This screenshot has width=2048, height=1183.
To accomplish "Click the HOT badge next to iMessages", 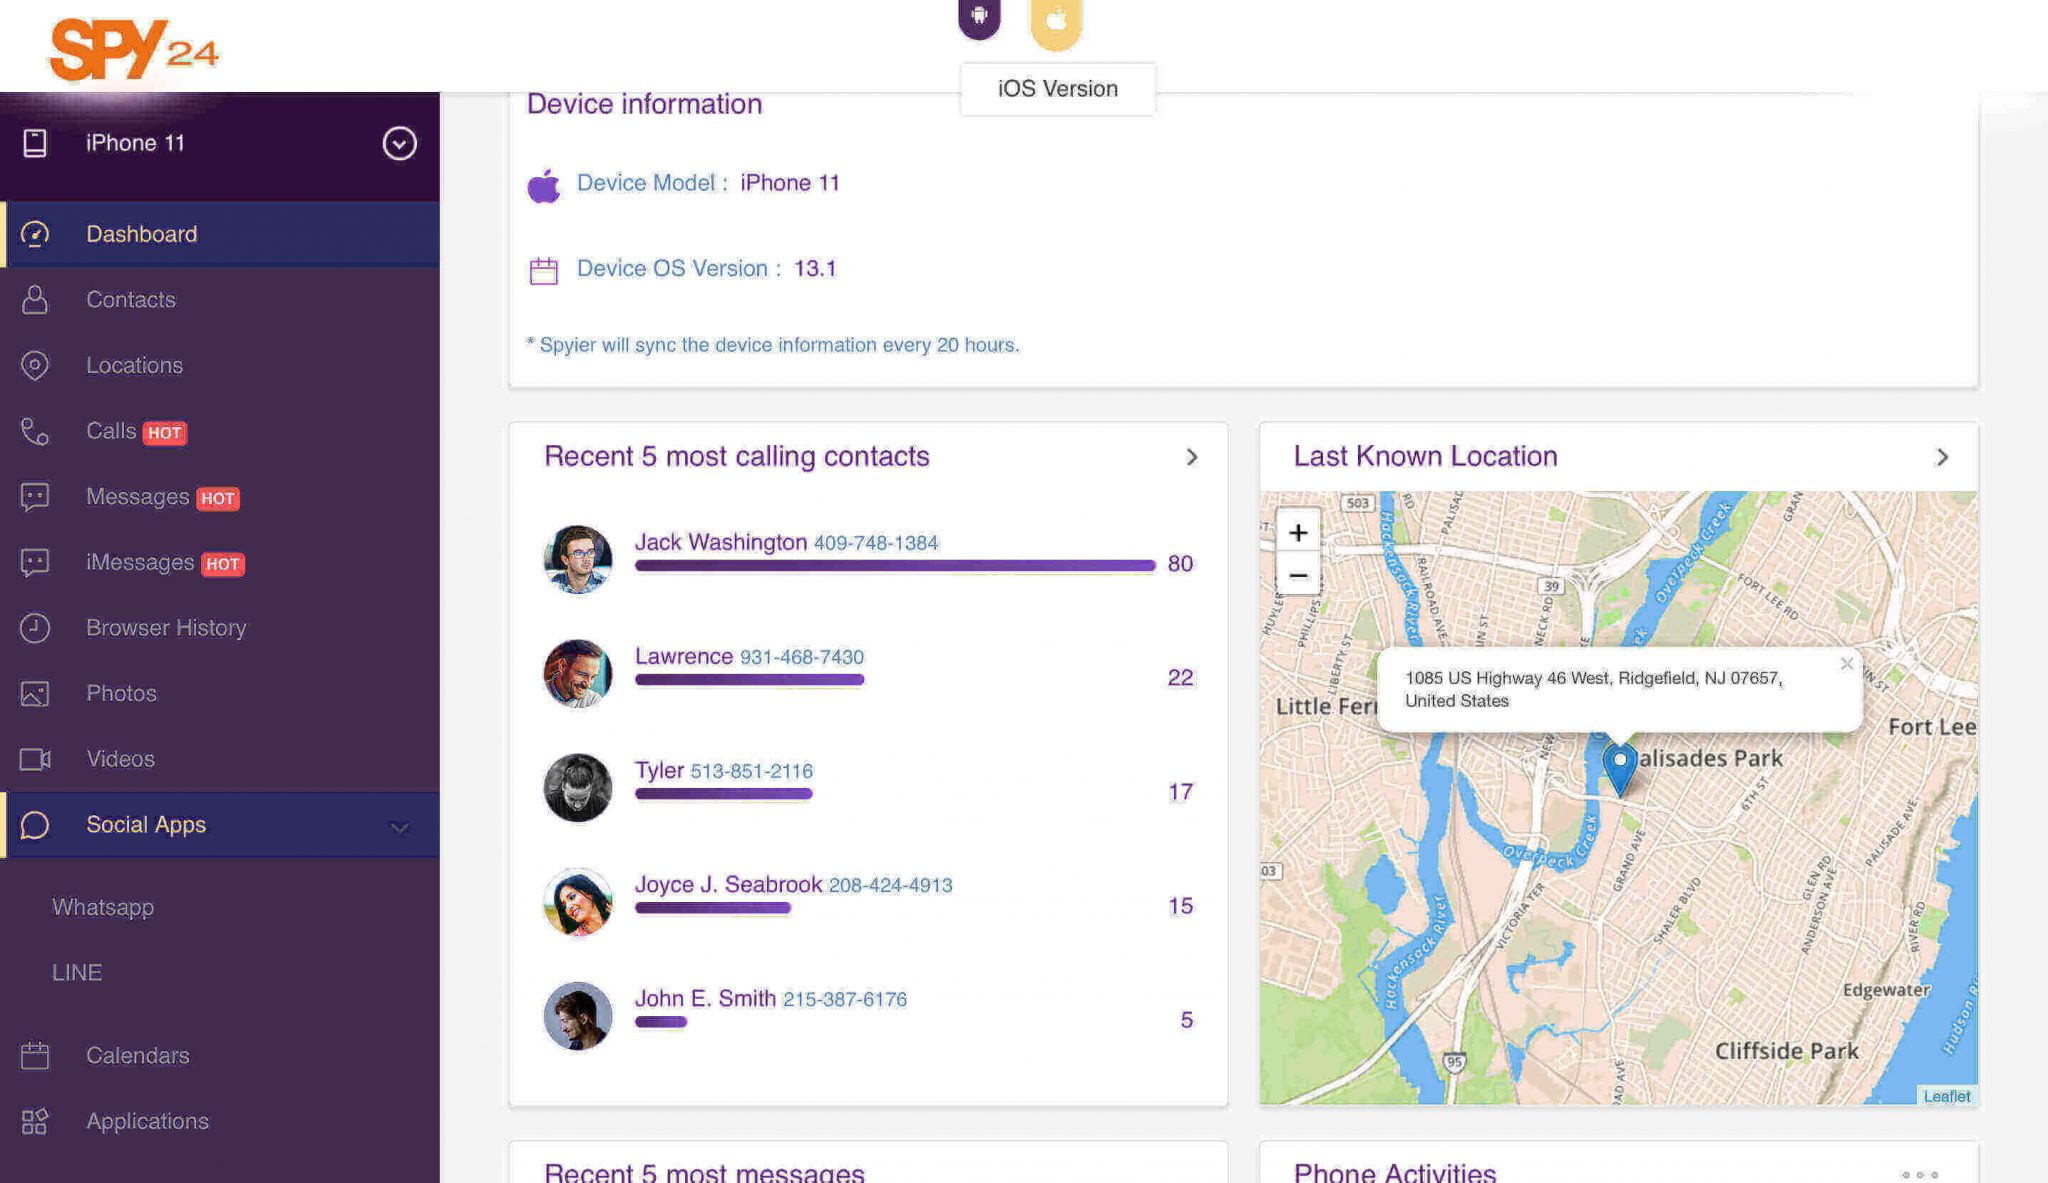I will tap(222, 564).
